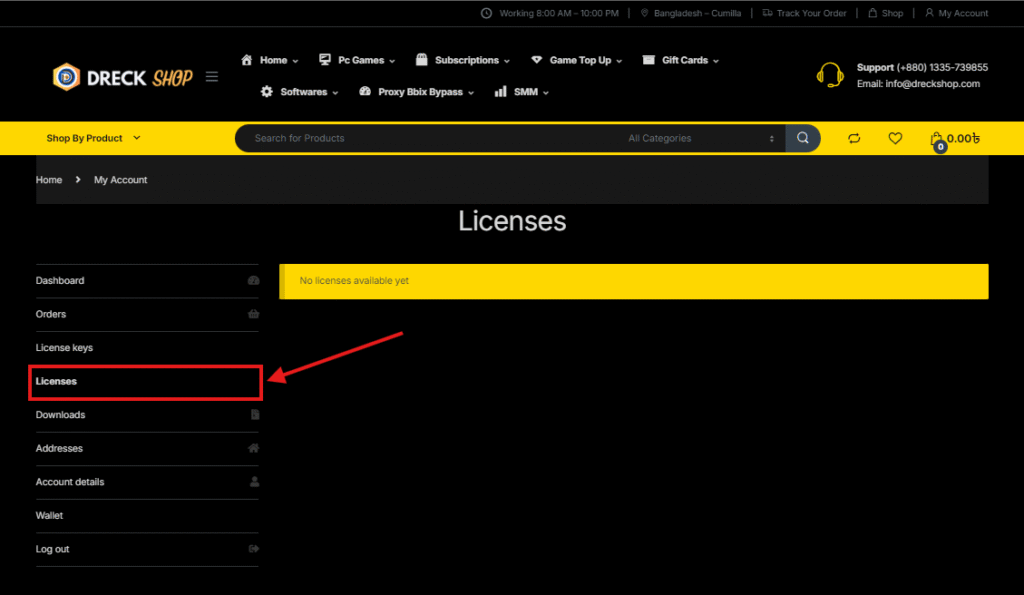Click the working hours text

pos(559,13)
